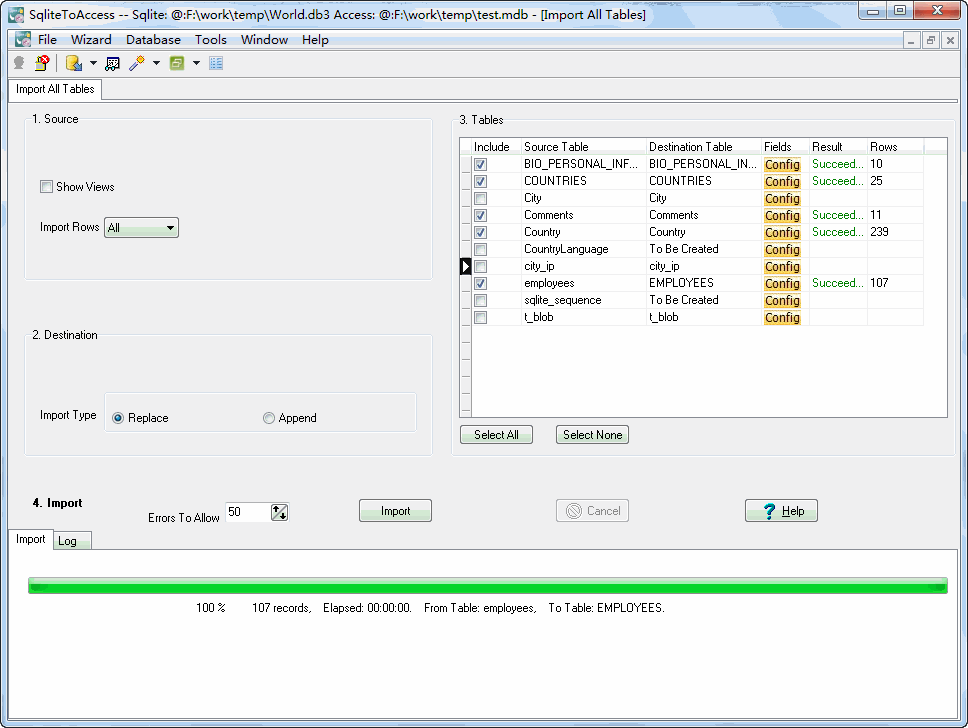Click the row indicator arrow for city_ip
The image size is (968, 728).
[465, 266]
